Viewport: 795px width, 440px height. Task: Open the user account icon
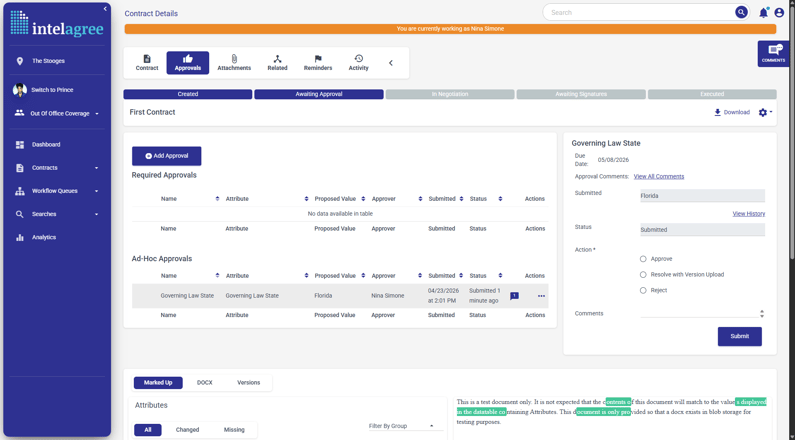pyautogui.click(x=779, y=13)
